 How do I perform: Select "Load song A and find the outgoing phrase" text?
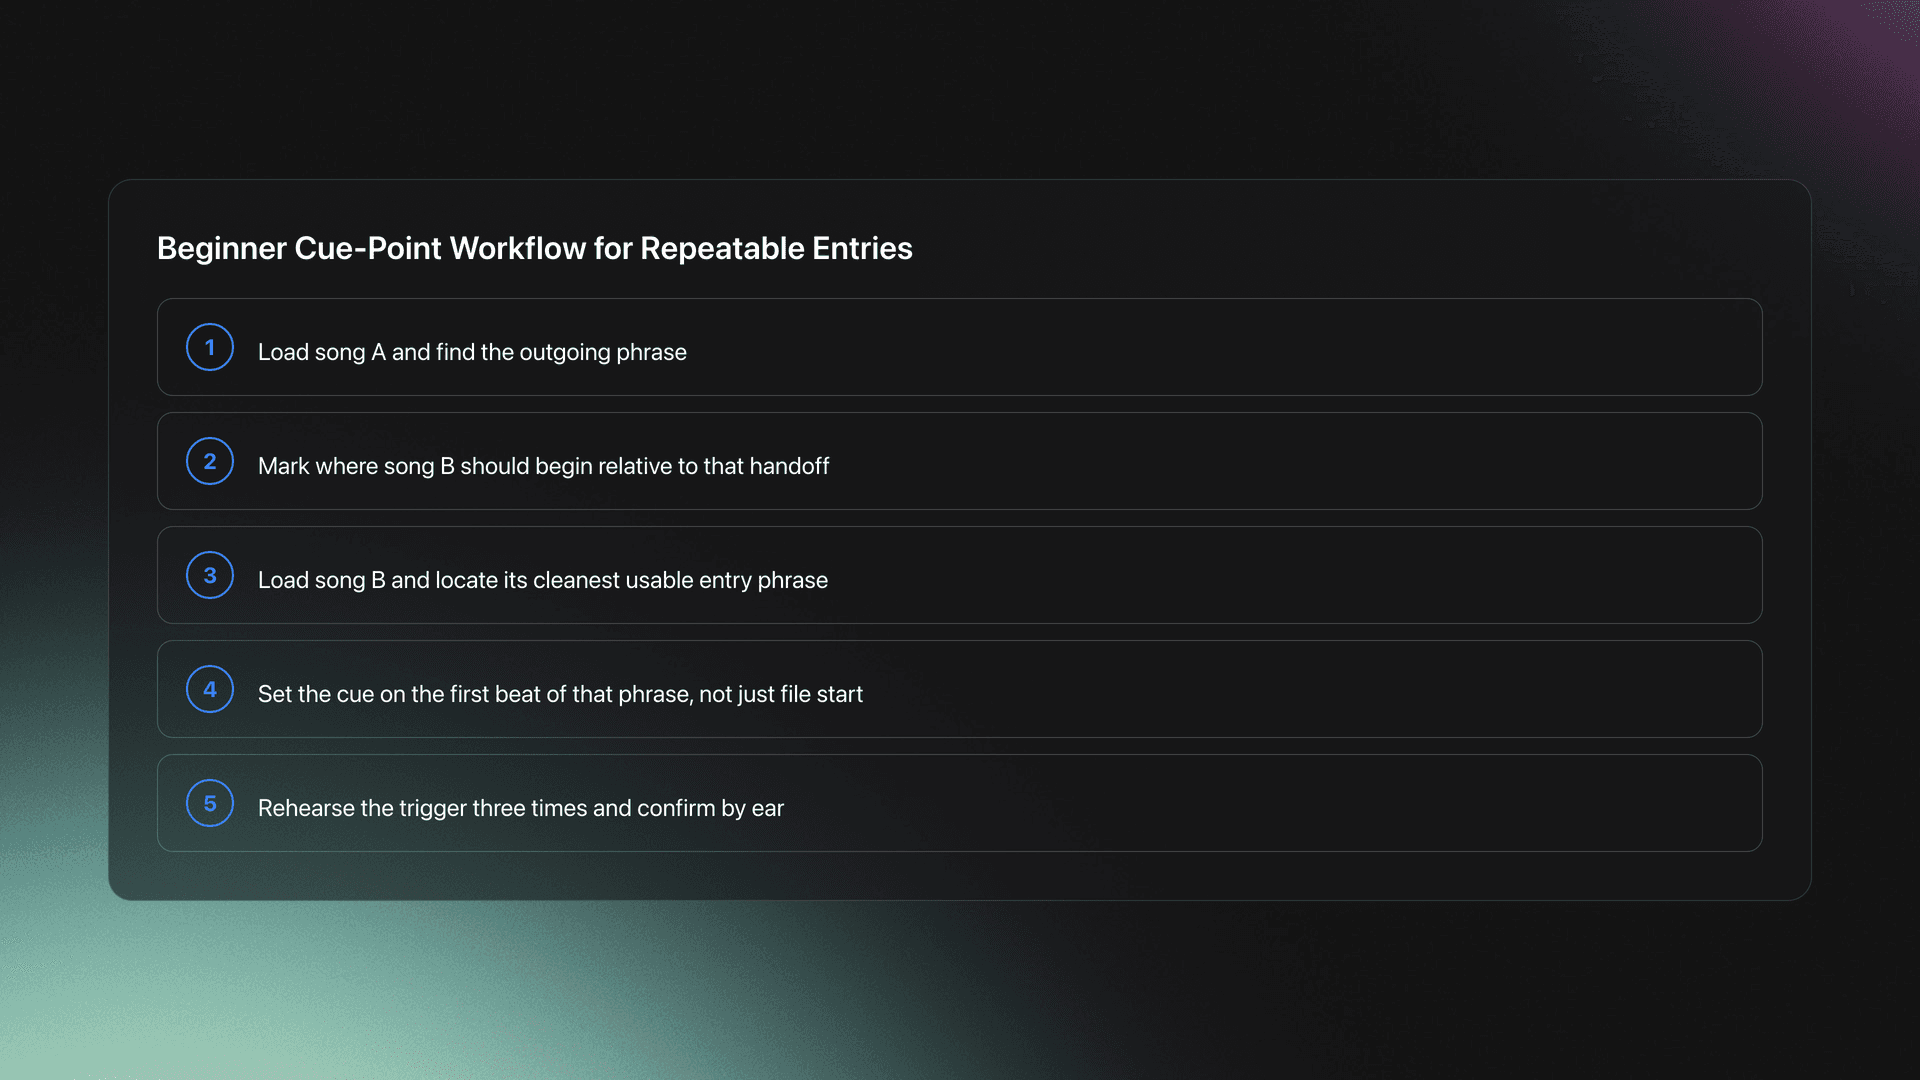click(x=472, y=352)
